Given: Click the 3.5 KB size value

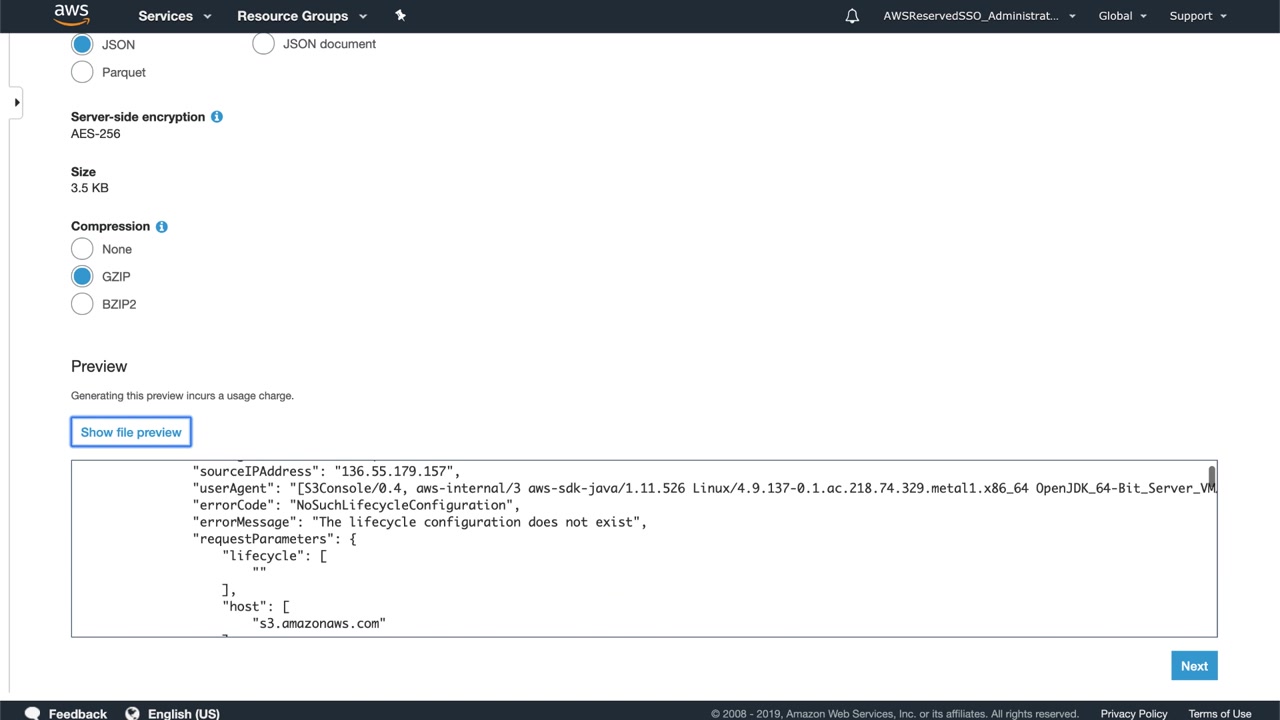Looking at the screenshot, I should (90, 188).
